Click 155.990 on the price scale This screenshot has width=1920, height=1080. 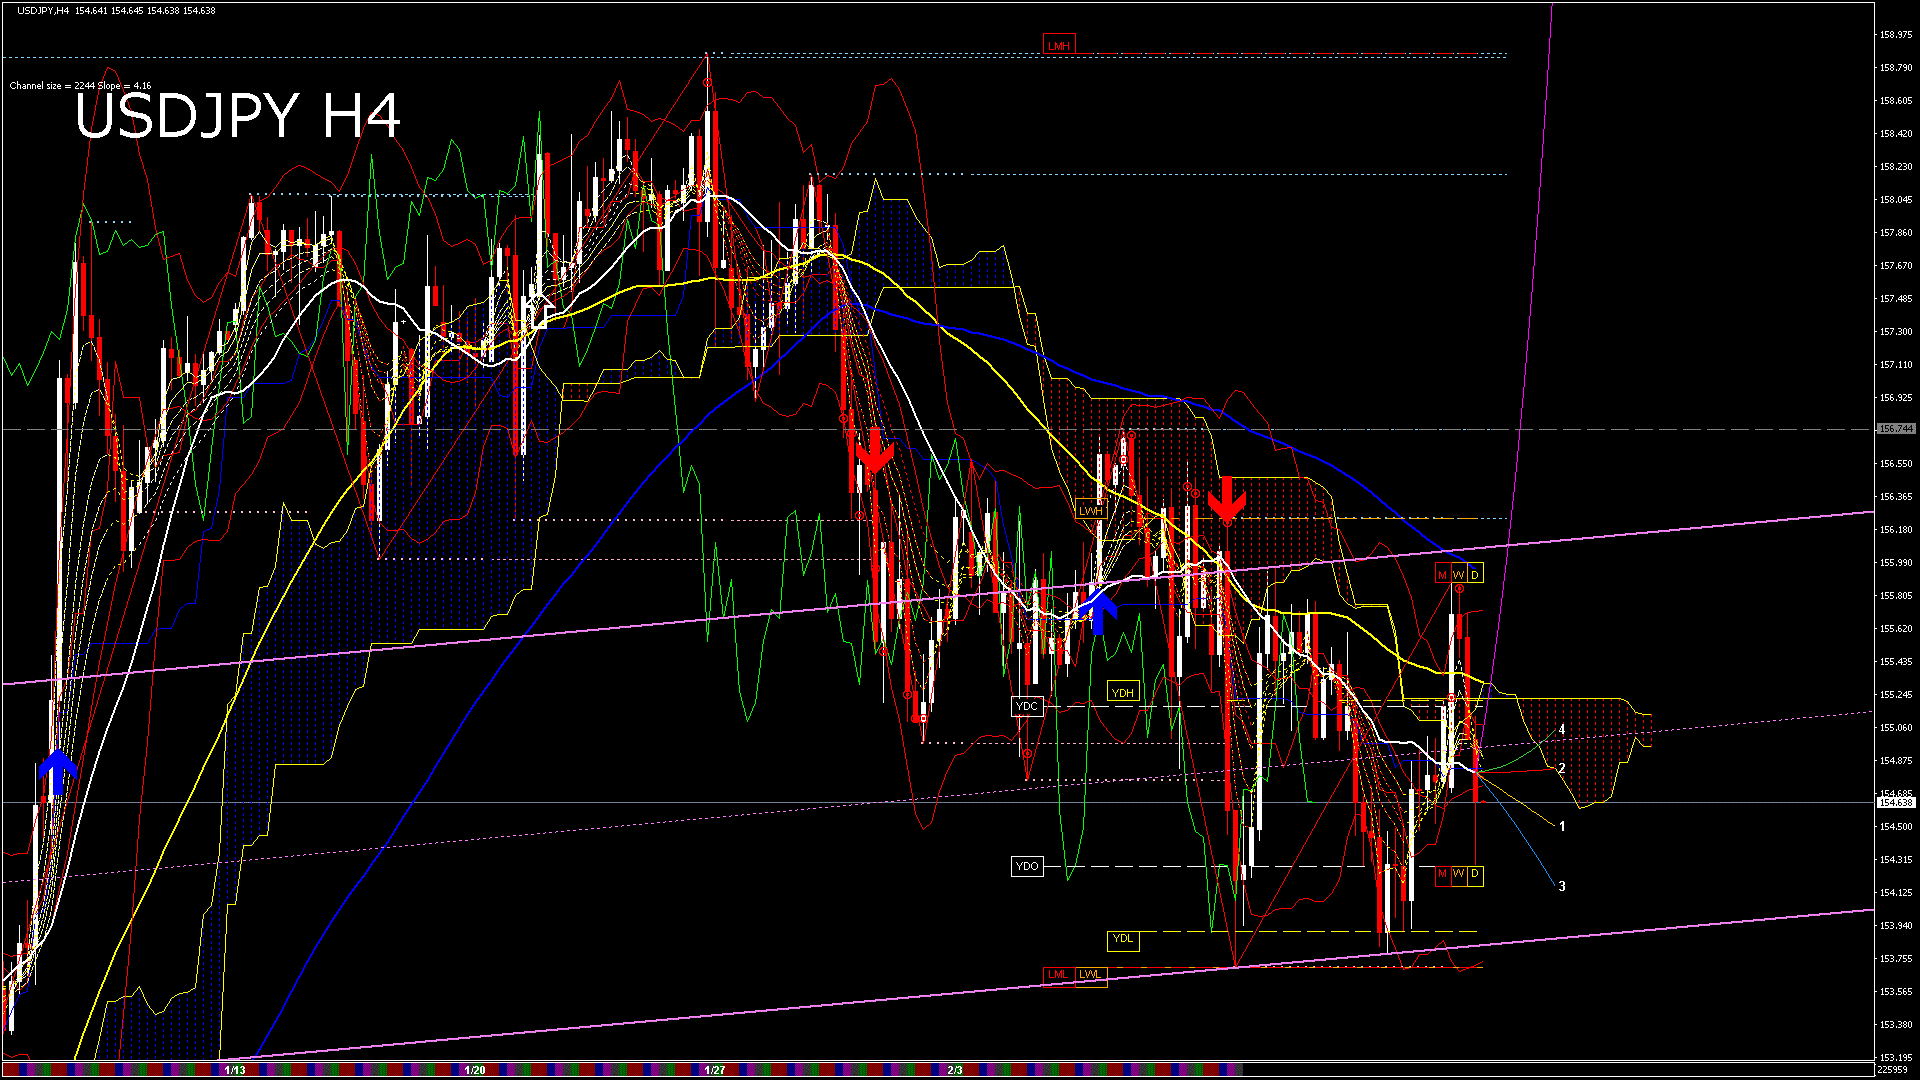click(x=1896, y=563)
